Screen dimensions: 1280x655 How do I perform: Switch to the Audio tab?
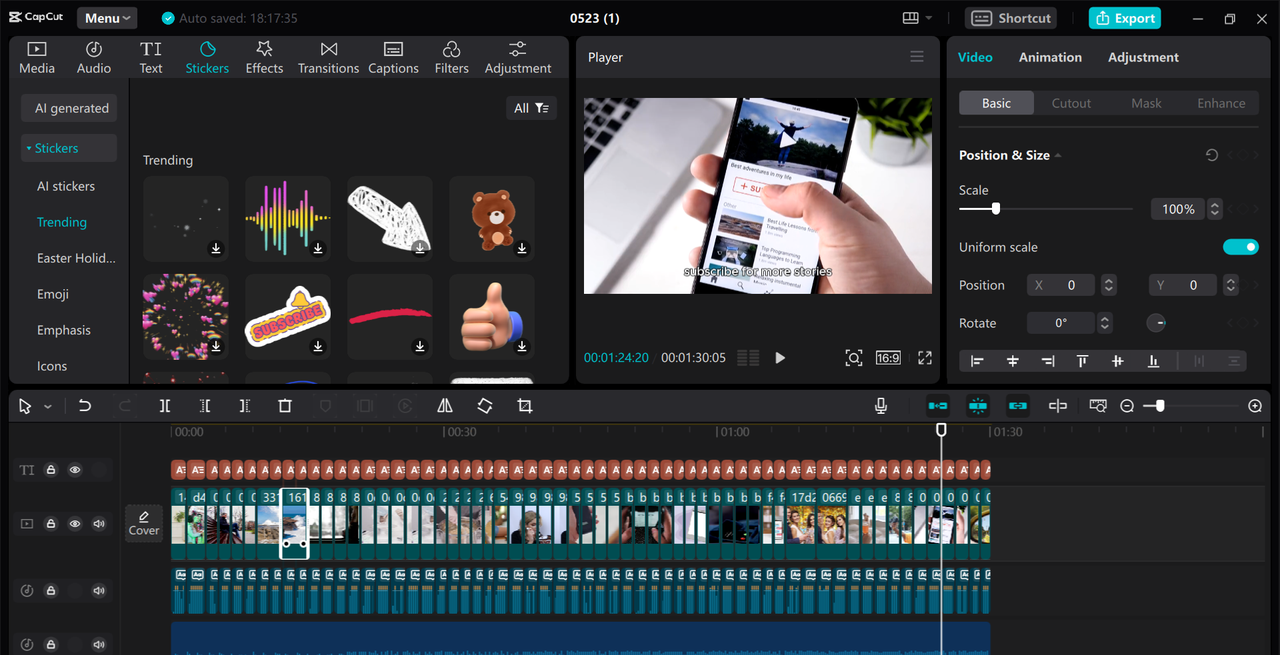(x=94, y=58)
